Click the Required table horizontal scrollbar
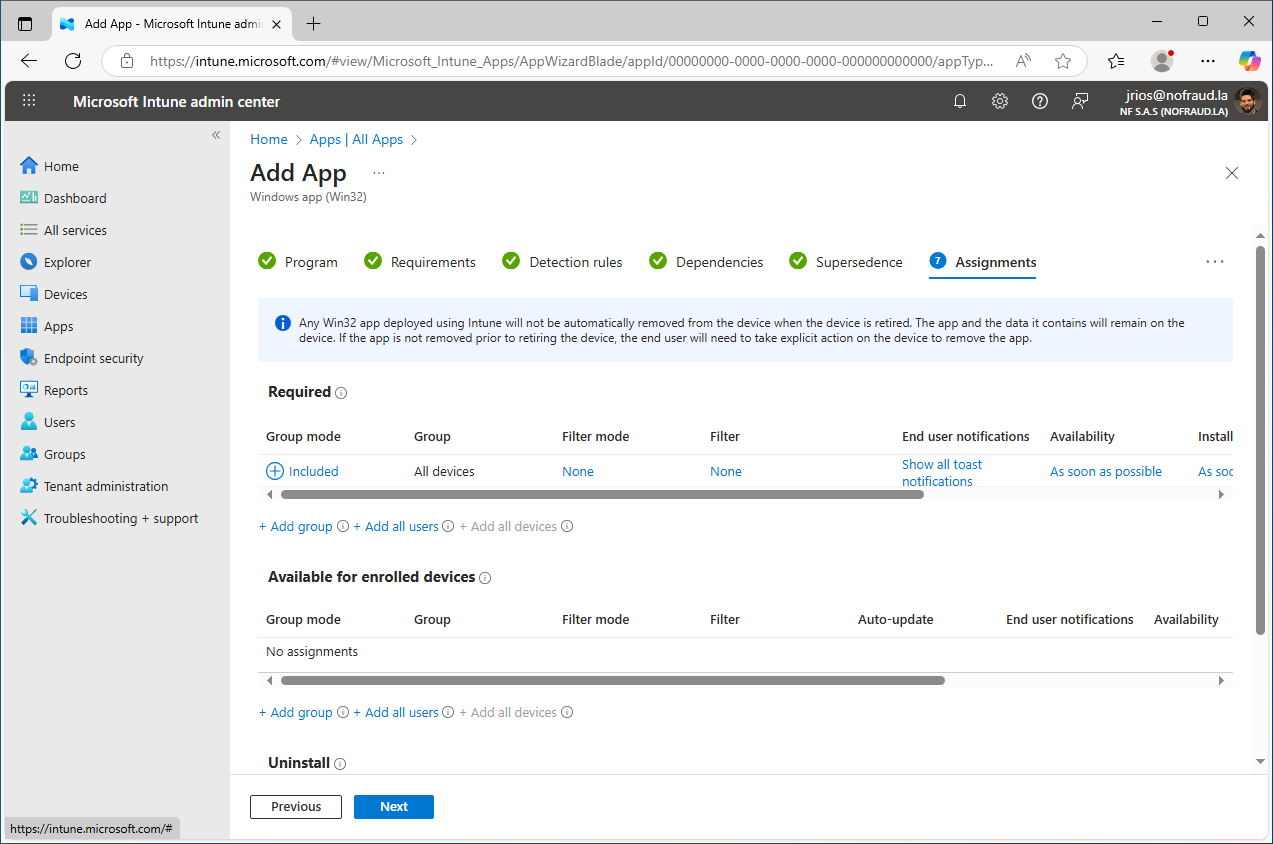 (602, 494)
